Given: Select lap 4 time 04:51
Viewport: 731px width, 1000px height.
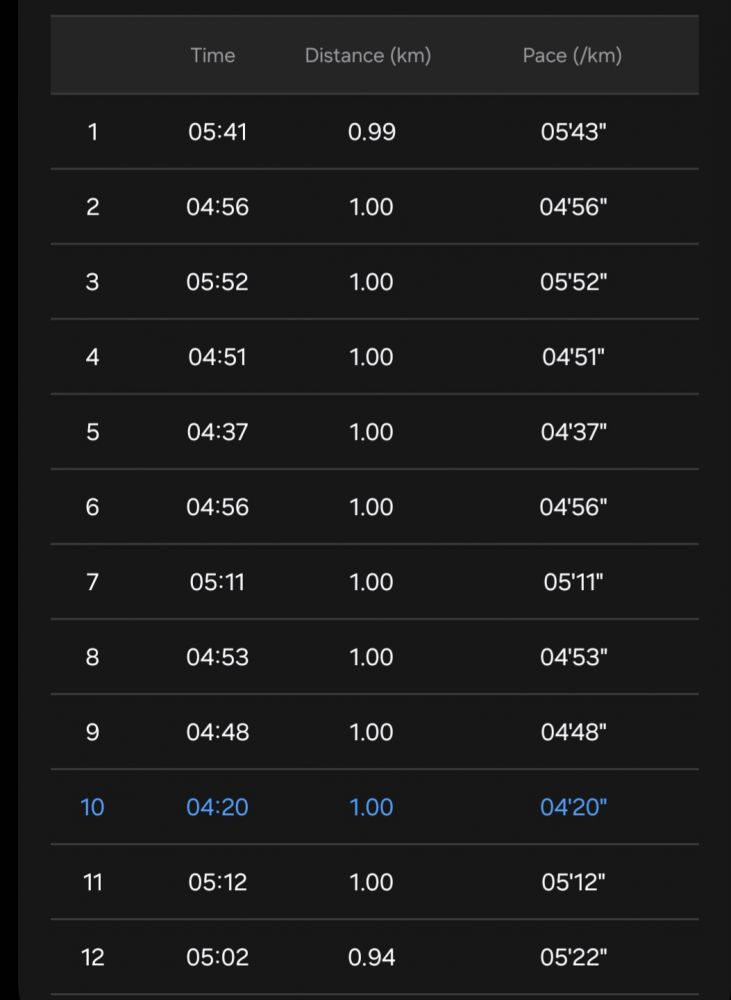Looking at the screenshot, I should tap(218, 357).
